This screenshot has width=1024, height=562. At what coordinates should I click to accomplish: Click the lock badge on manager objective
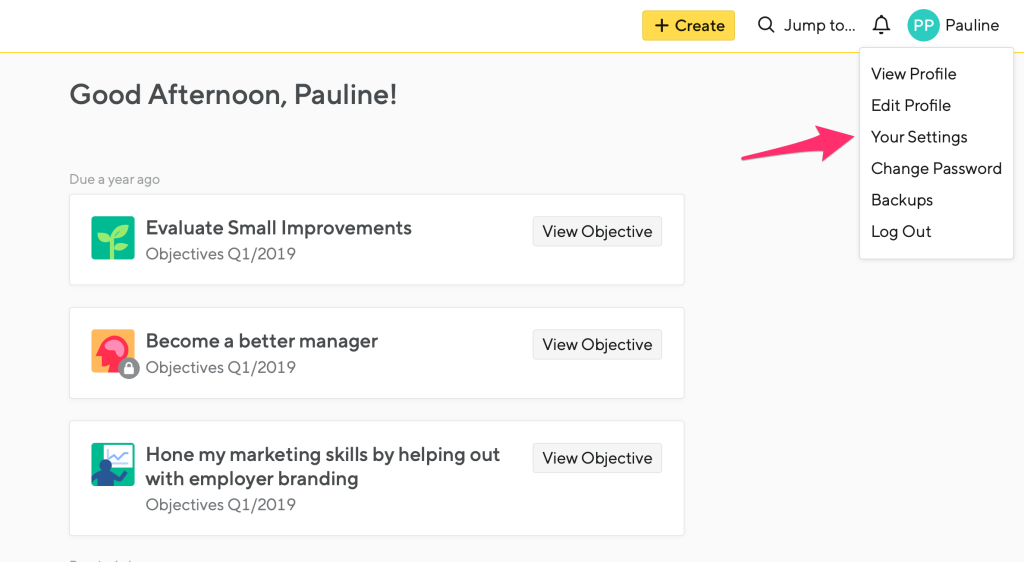click(129, 369)
